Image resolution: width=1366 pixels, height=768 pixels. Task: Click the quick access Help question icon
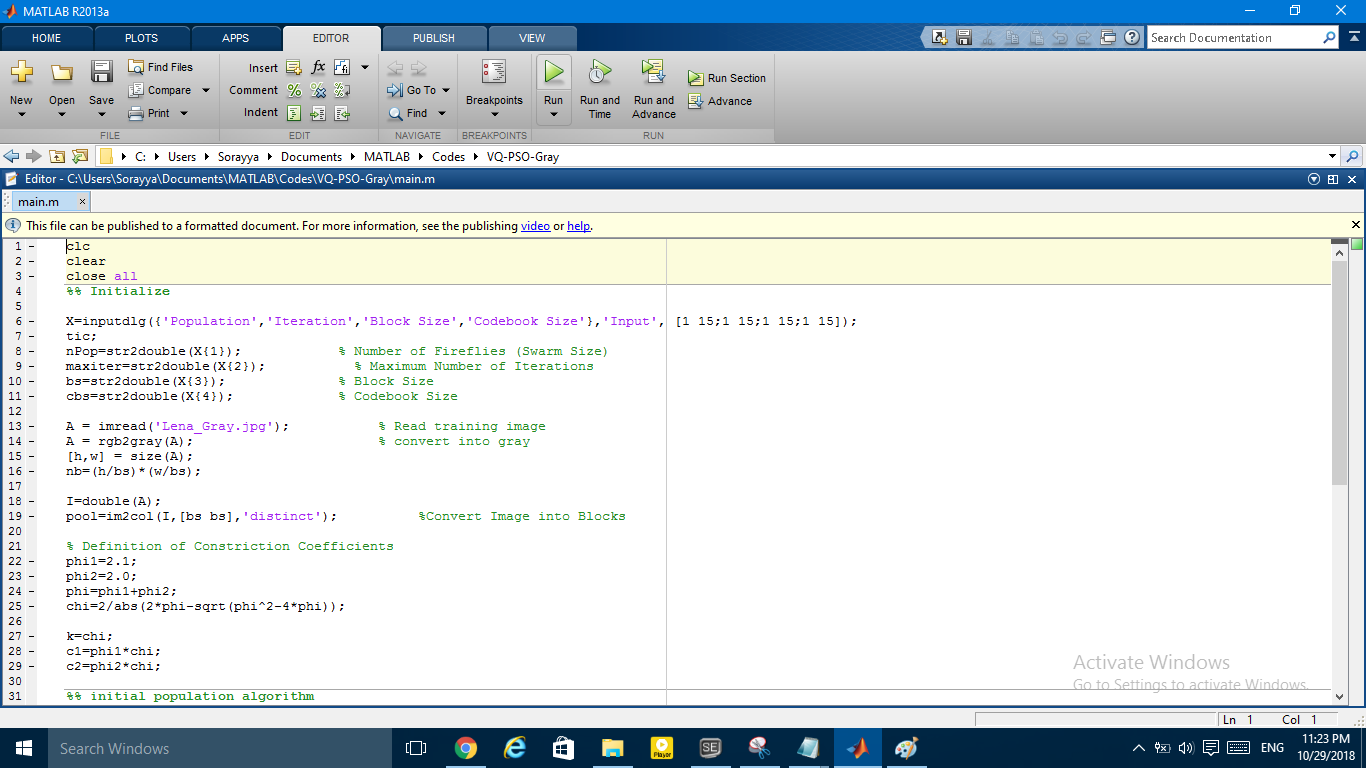coord(1132,37)
